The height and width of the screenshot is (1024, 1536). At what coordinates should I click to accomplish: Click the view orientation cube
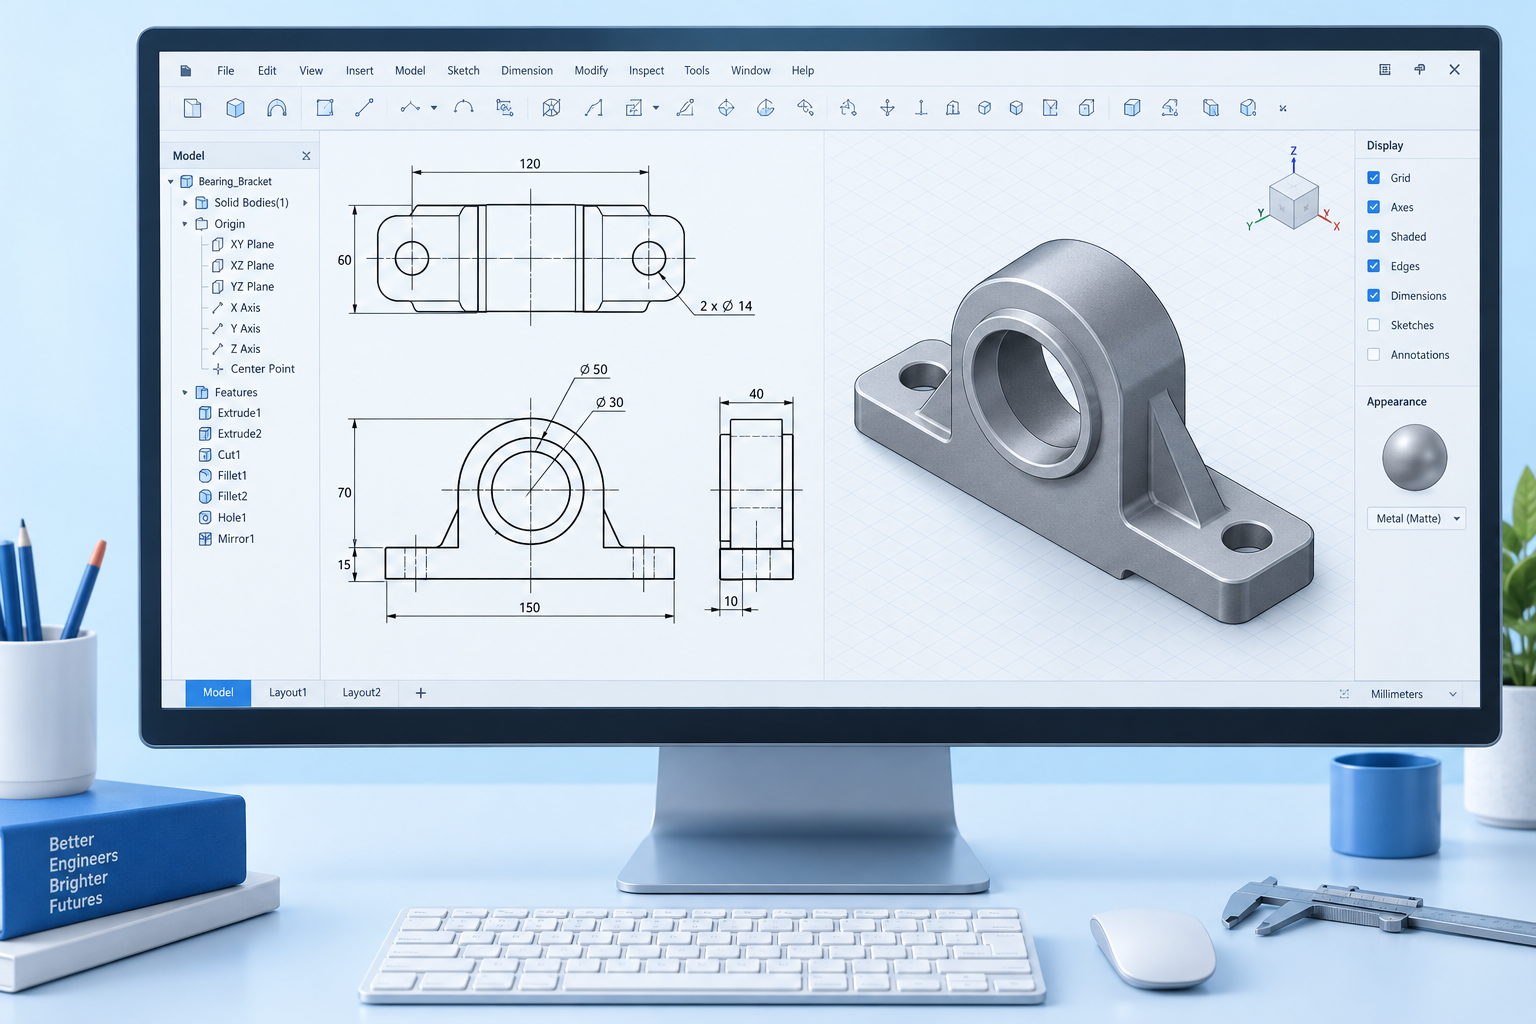1294,201
